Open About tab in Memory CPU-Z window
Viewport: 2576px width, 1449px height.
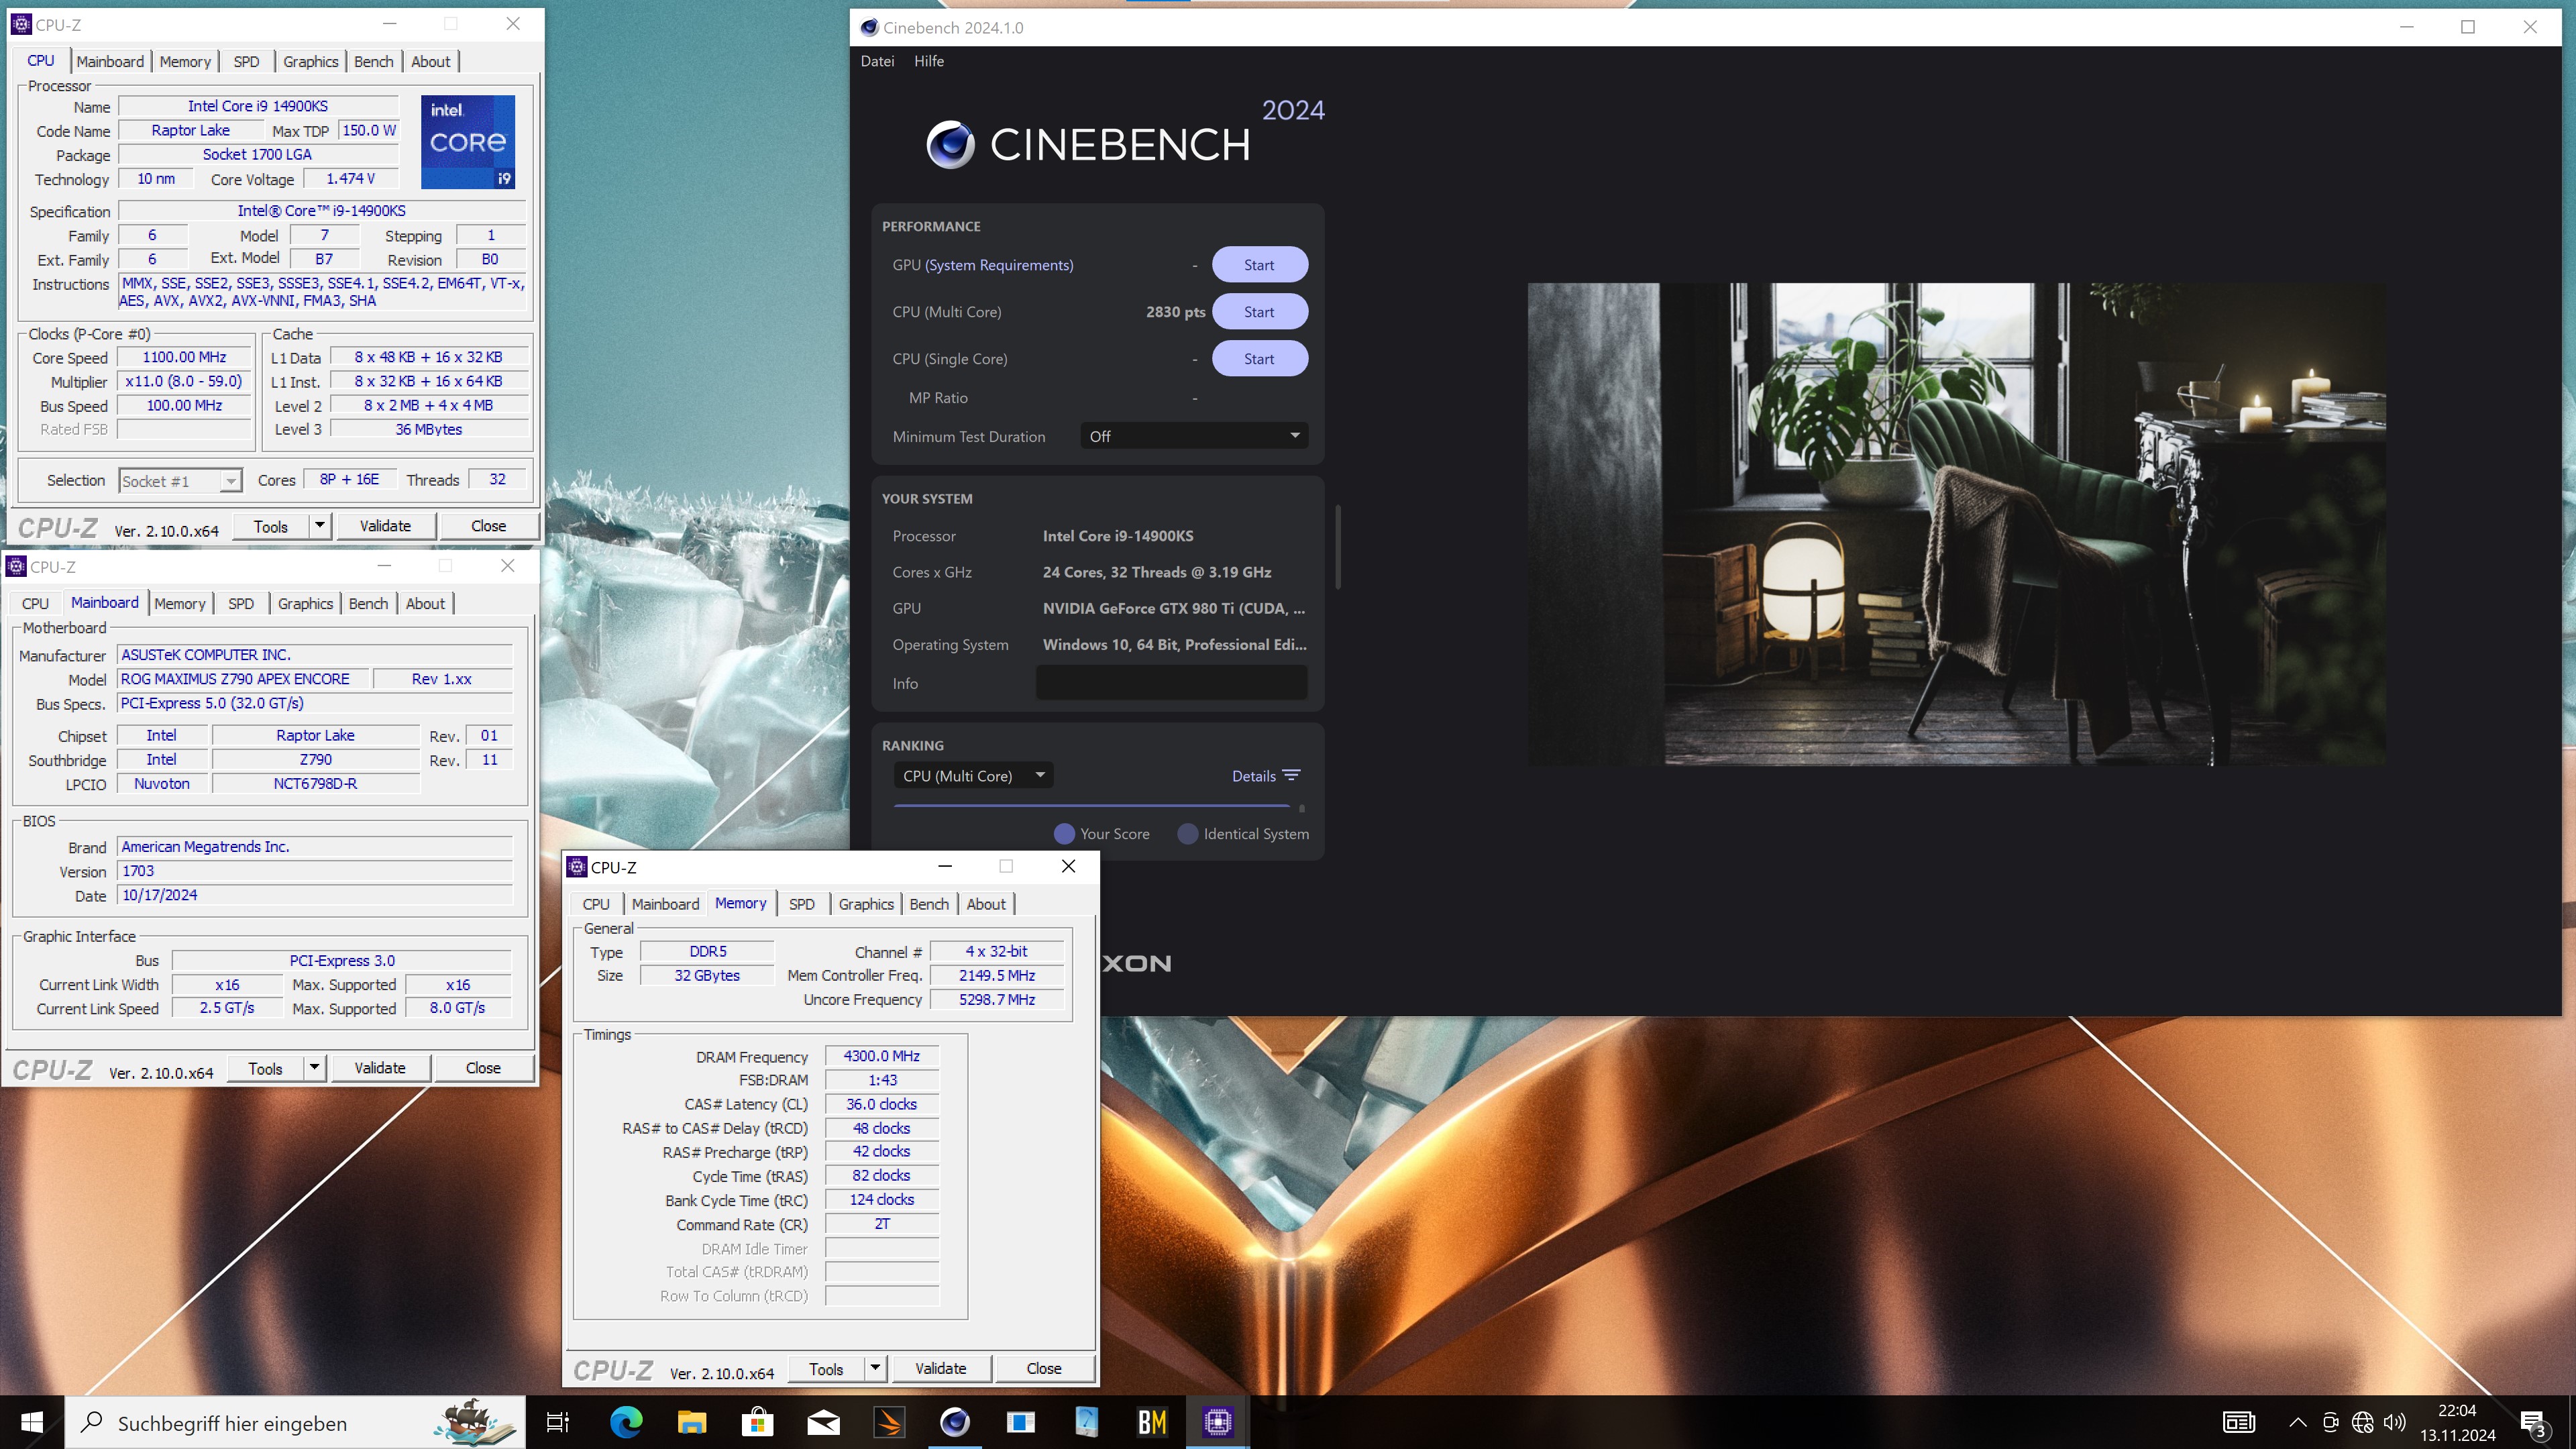(x=986, y=904)
